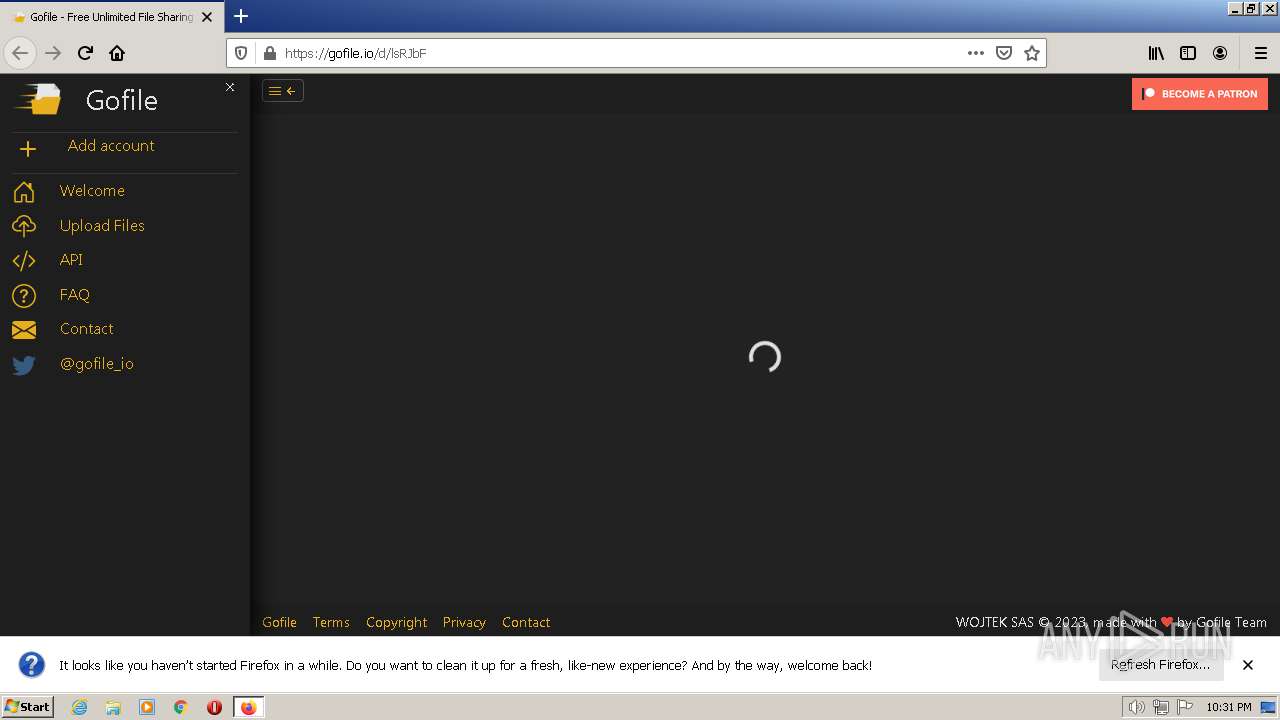Image resolution: width=1280 pixels, height=720 pixels.
Task: Click the 10:31 PM clock
Action: (1229, 707)
